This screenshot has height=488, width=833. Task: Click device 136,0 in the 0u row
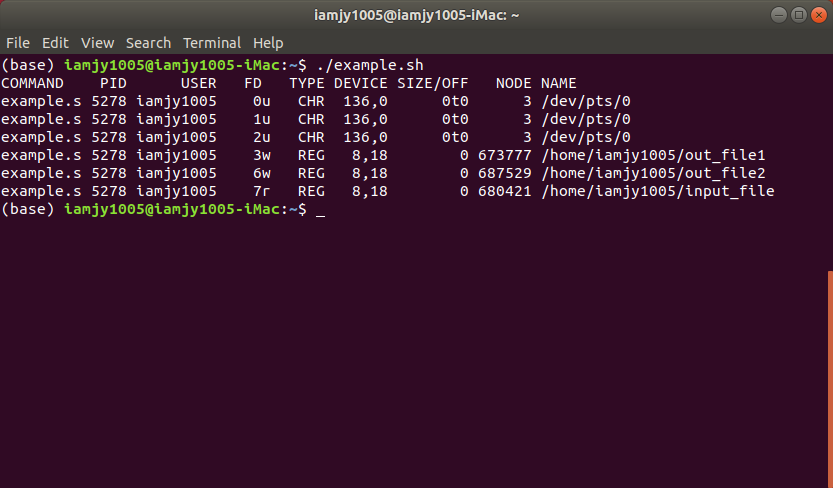[366, 101]
